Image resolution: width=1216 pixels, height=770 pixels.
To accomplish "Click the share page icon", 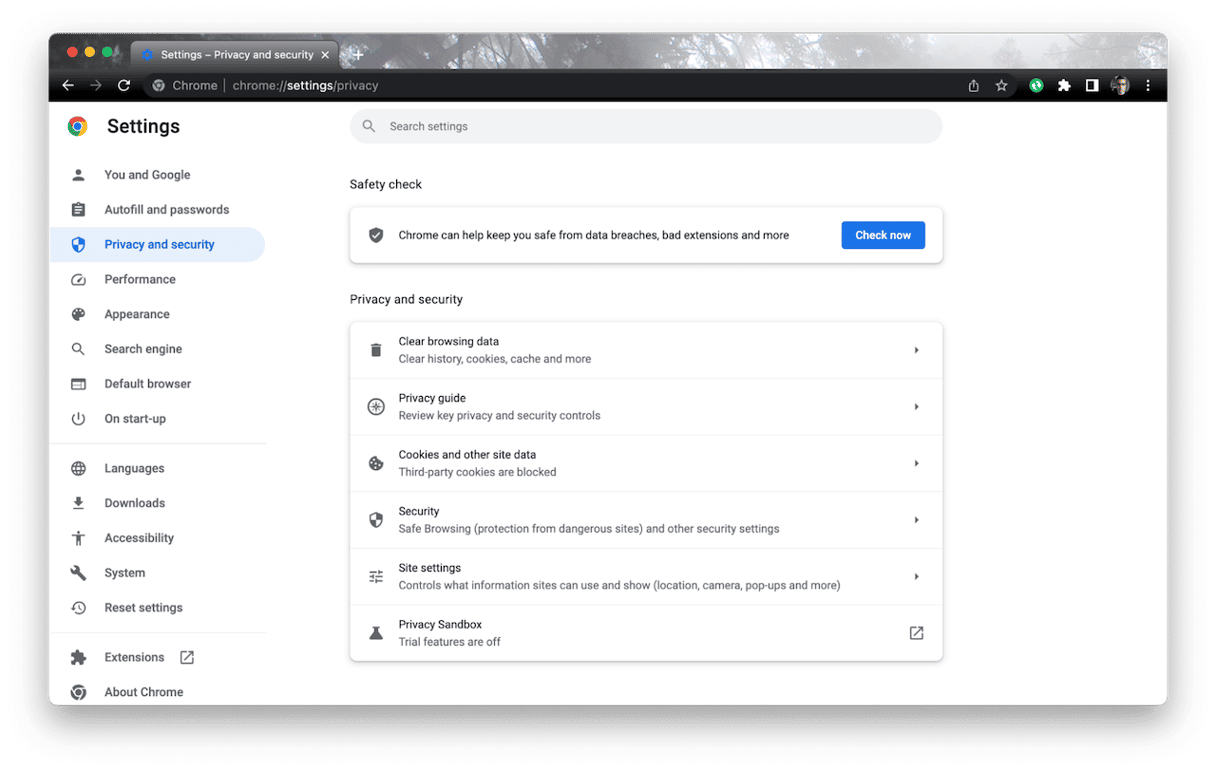I will pos(973,86).
